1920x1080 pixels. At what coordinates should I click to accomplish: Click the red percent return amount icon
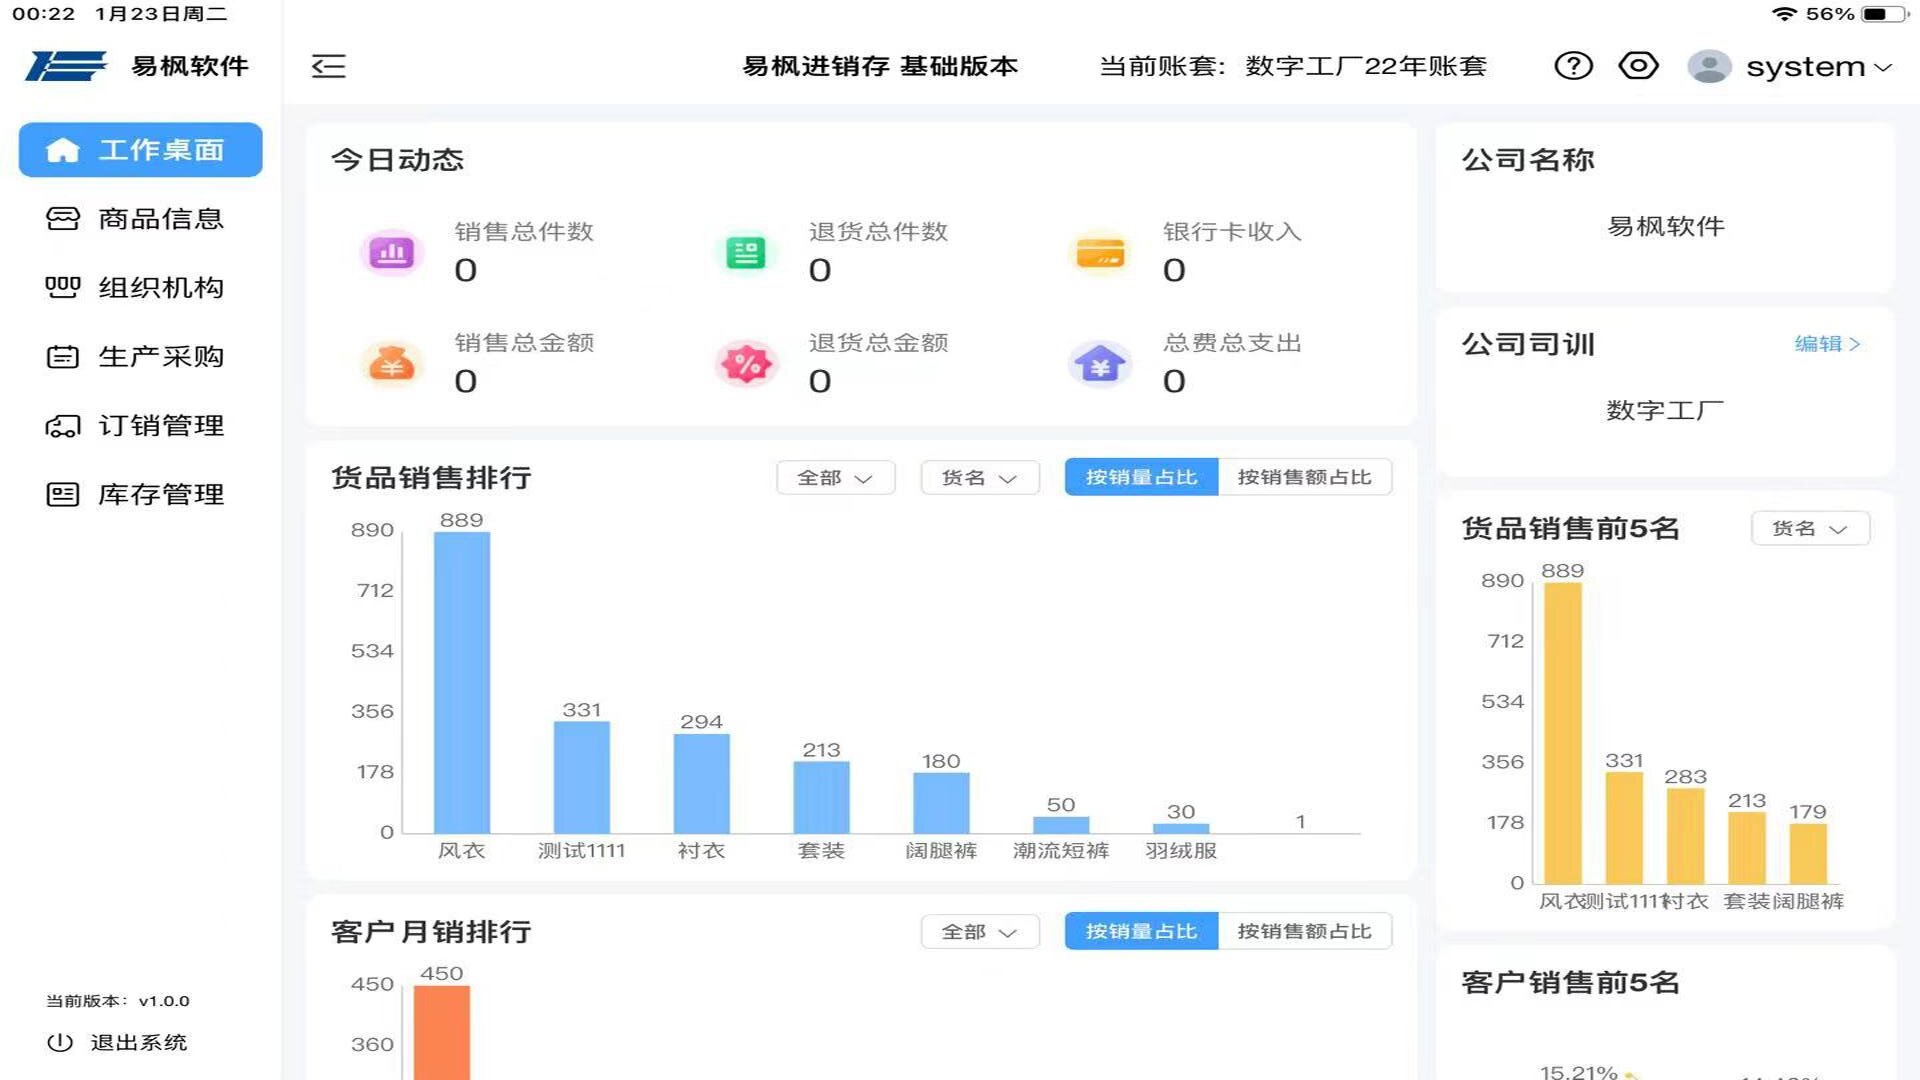point(746,364)
